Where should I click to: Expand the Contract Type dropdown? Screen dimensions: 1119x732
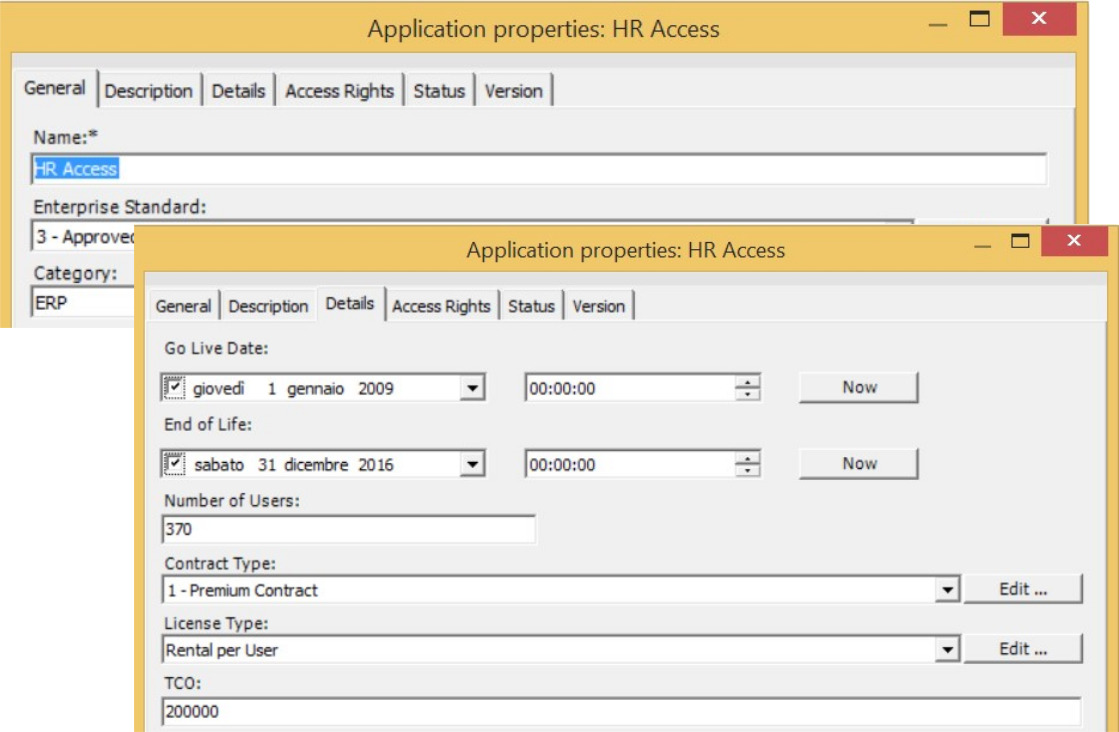tap(947, 590)
